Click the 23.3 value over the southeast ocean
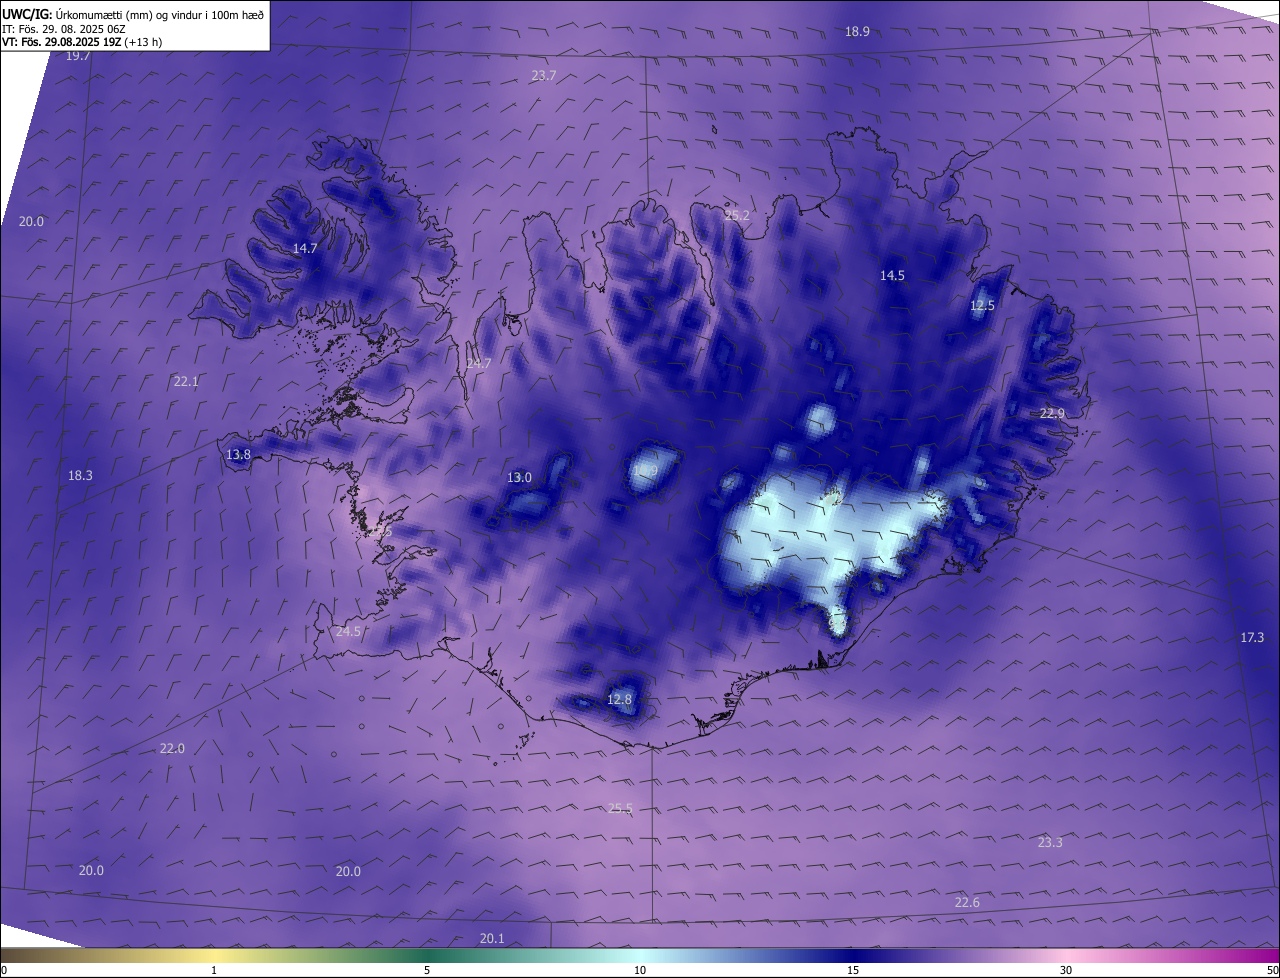This screenshot has width=1280, height=978. 1050,842
